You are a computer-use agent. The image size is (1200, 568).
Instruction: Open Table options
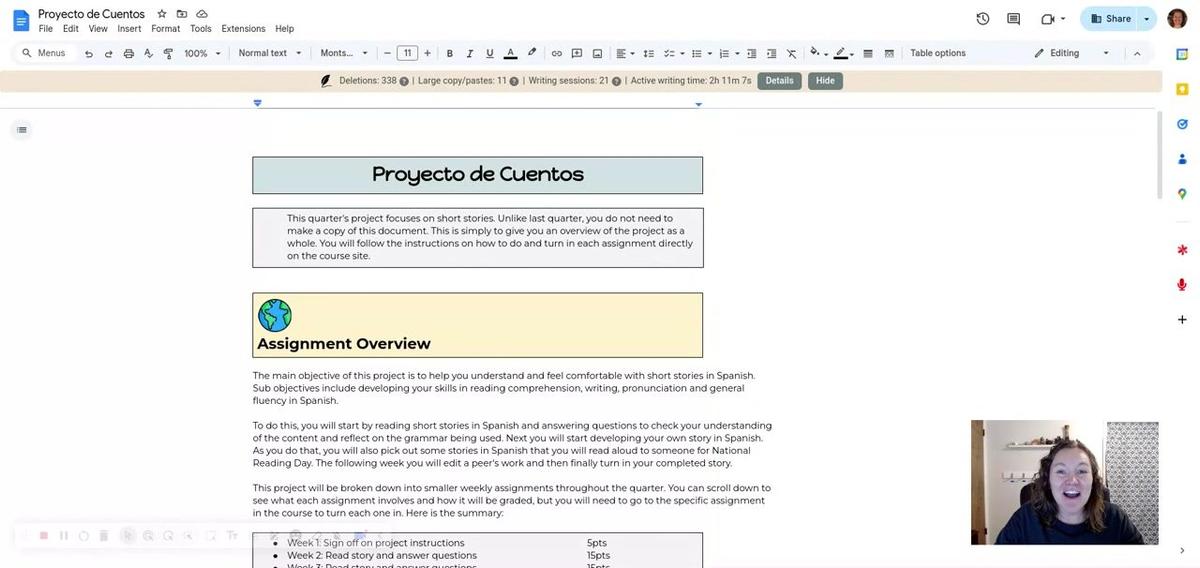tap(938, 54)
